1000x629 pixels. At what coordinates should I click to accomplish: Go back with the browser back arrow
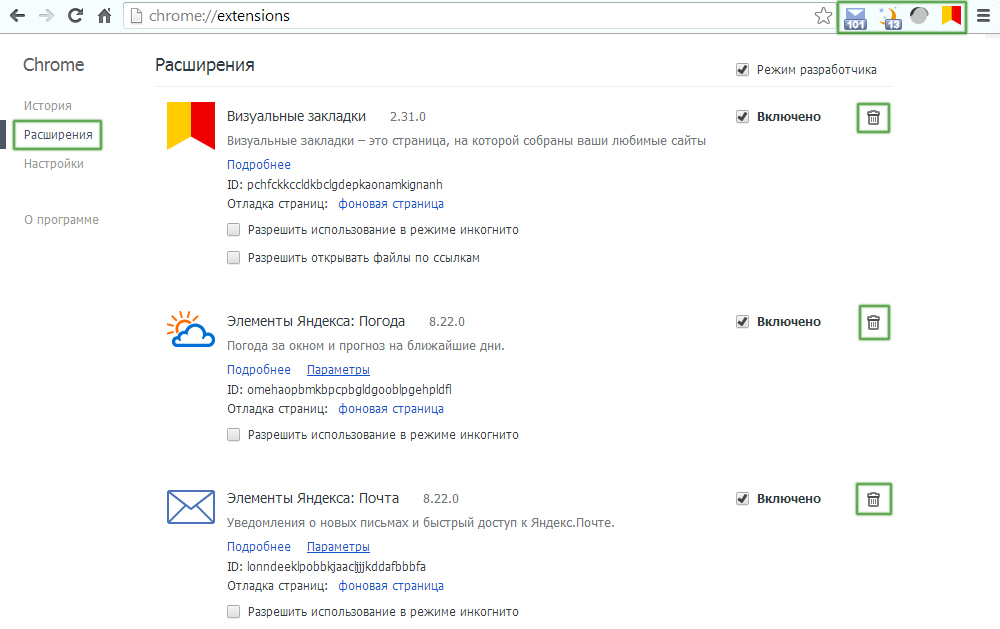click(x=17, y=15)
